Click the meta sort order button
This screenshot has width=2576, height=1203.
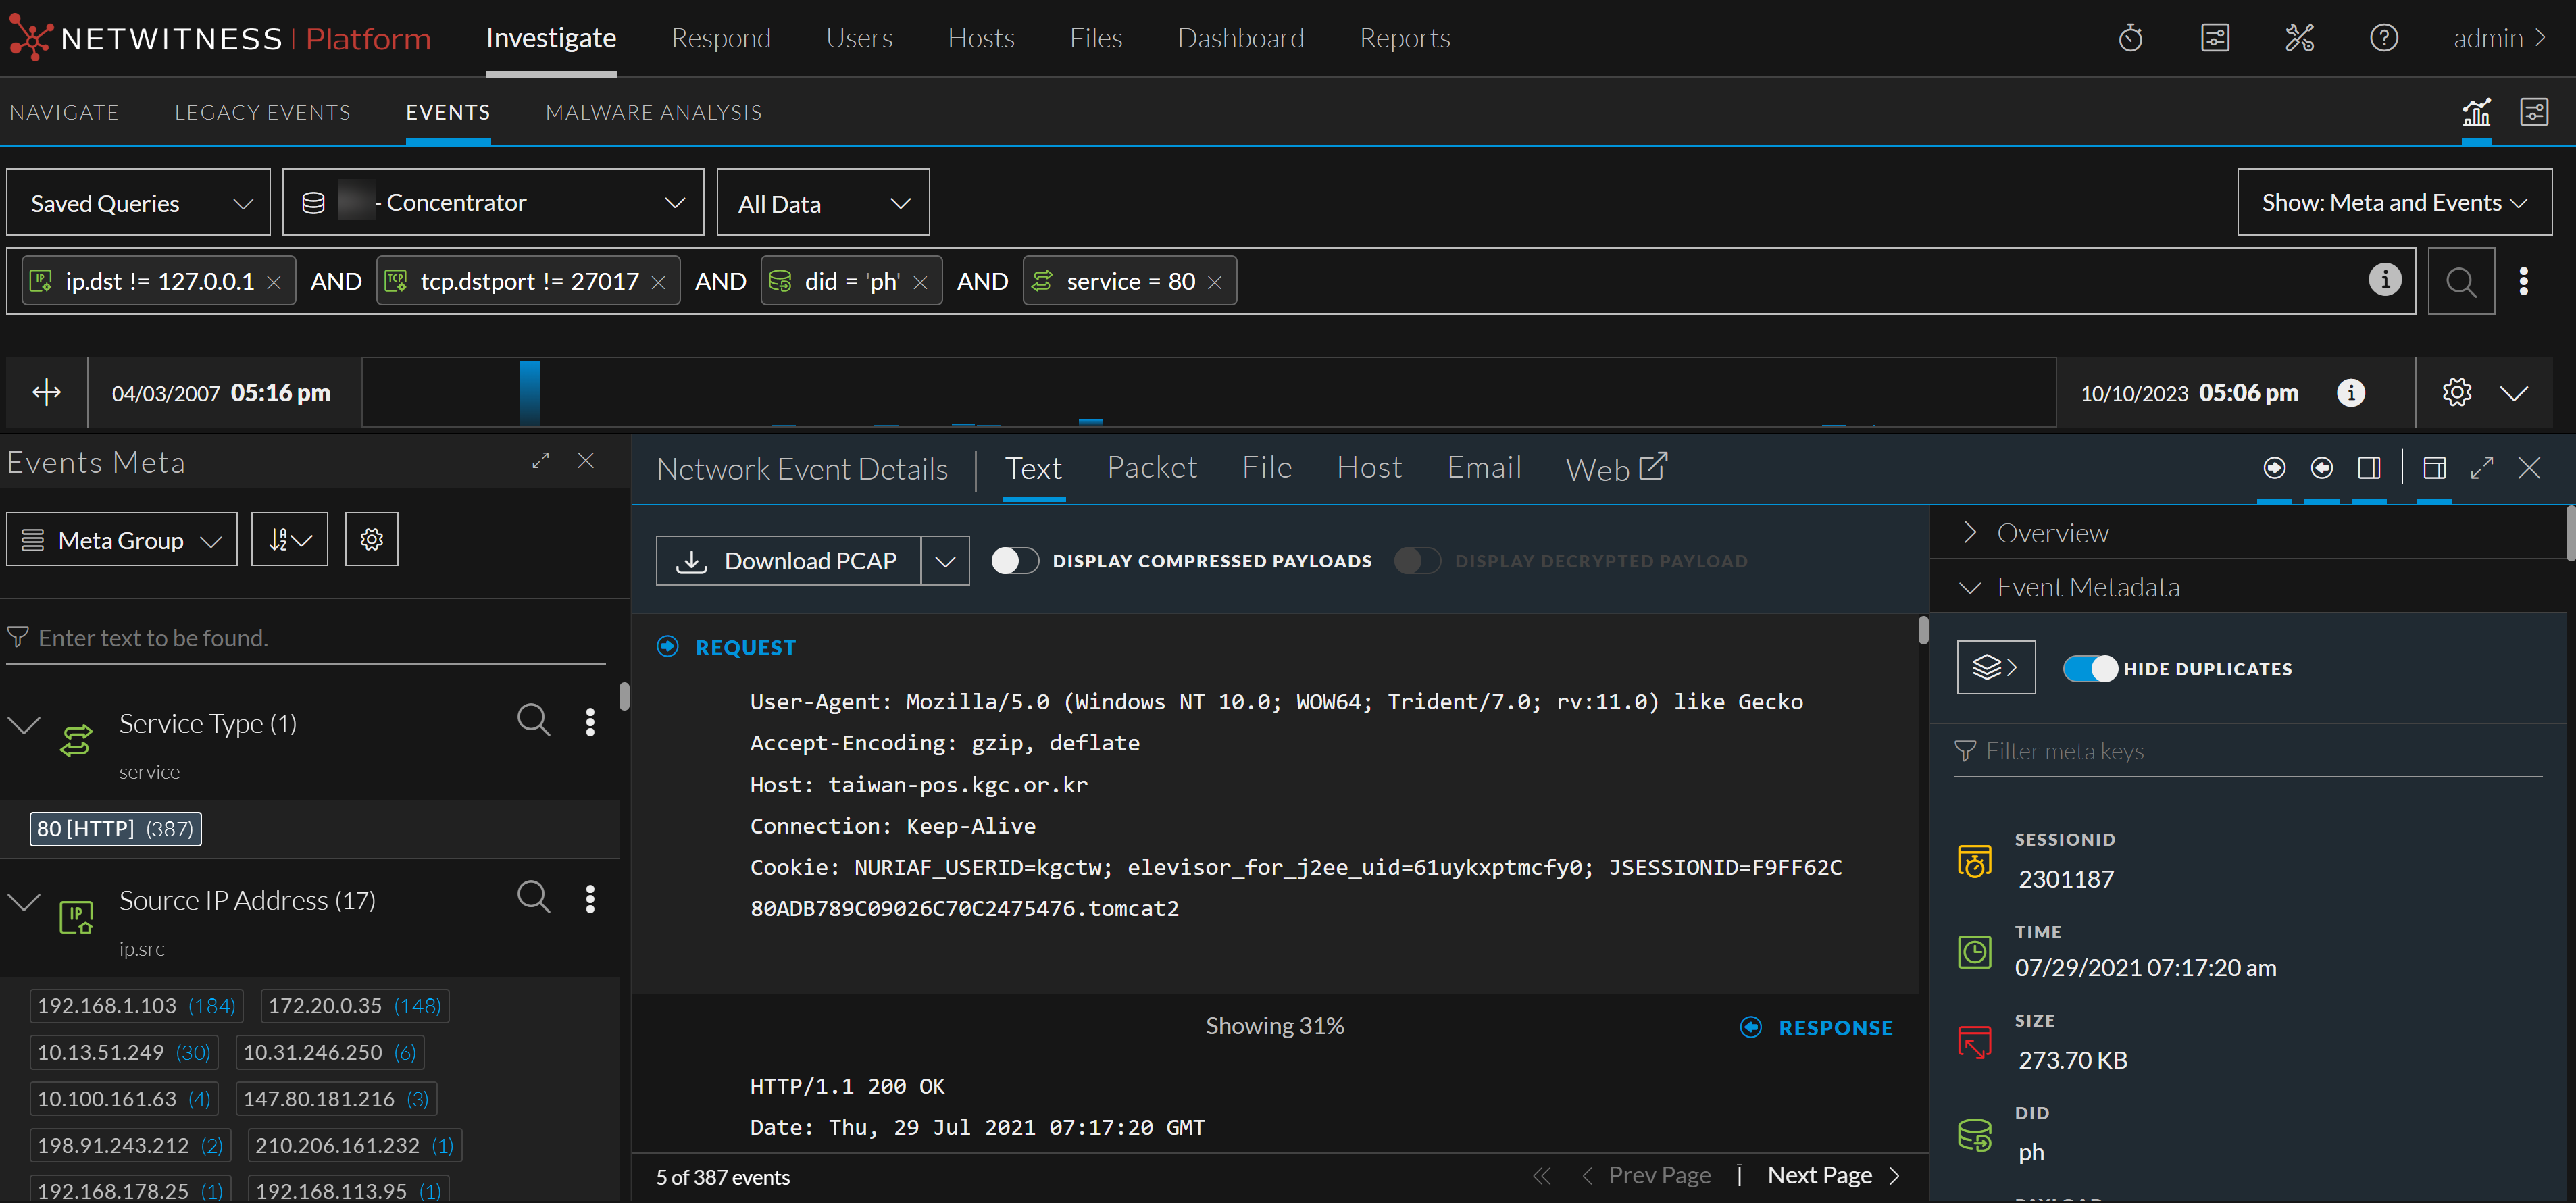click(289, 540)
